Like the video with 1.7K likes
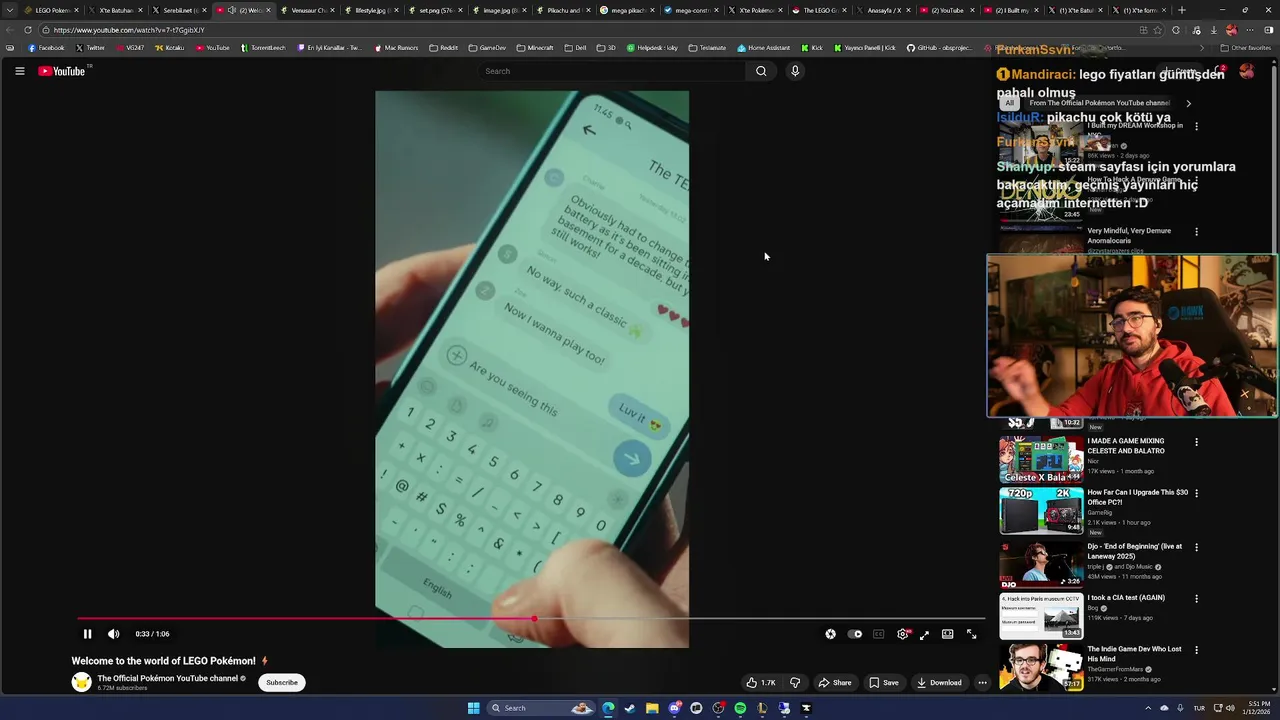This screenshot has width=1280, height=720. [761, 683]
